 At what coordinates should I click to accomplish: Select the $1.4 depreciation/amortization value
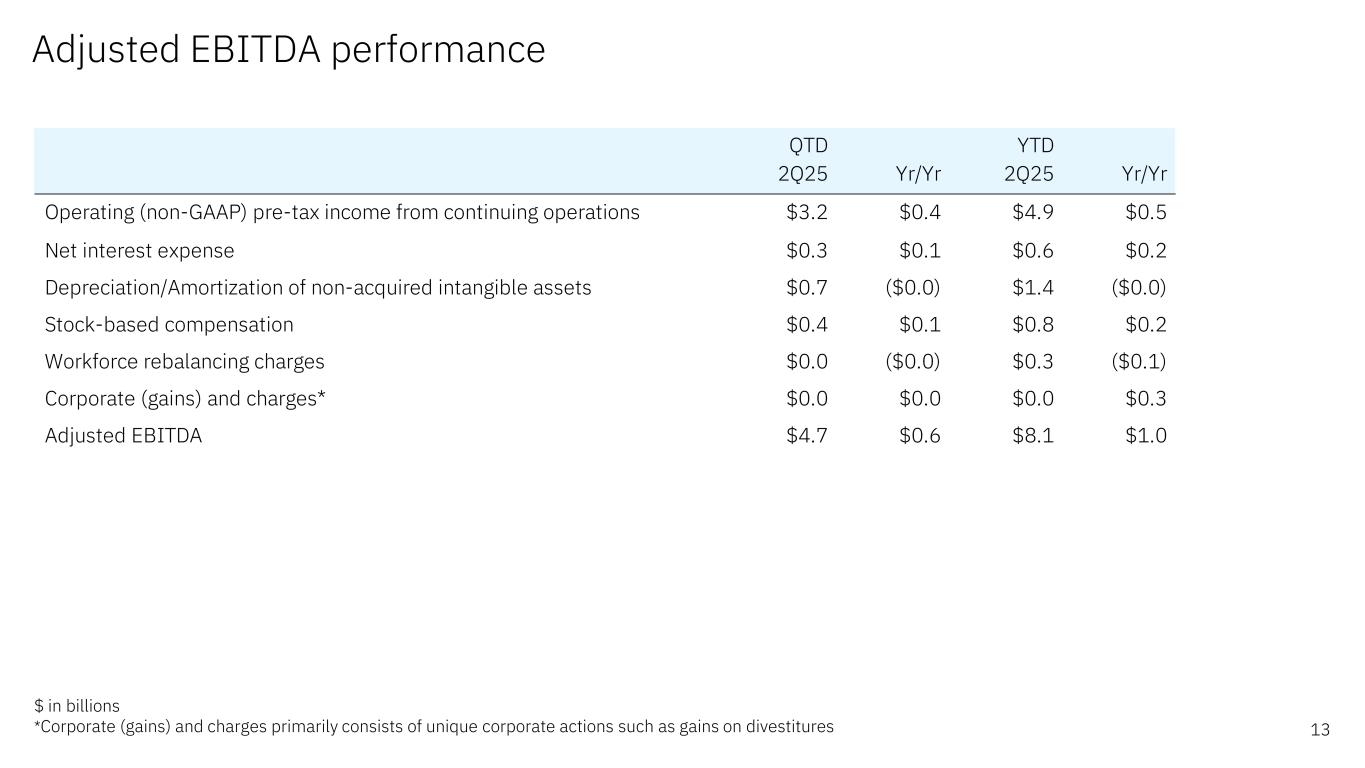(x=1033, y=288)
